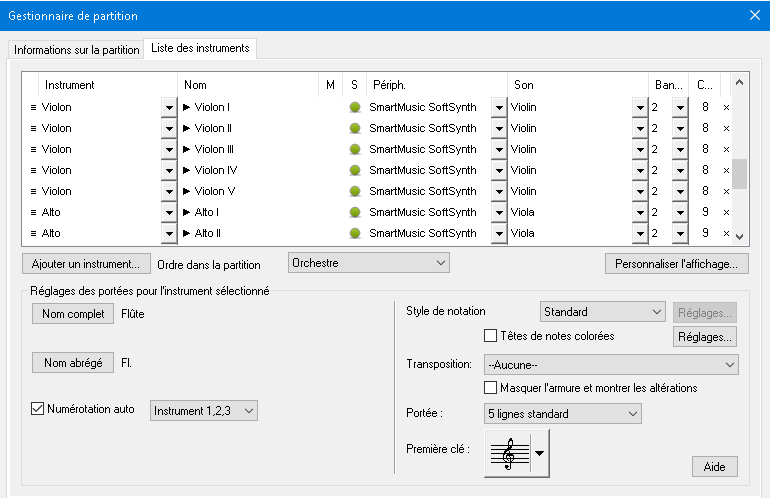Click the drag handle of Alto I row
Viewport: 770px width, 498px height.
33,212
